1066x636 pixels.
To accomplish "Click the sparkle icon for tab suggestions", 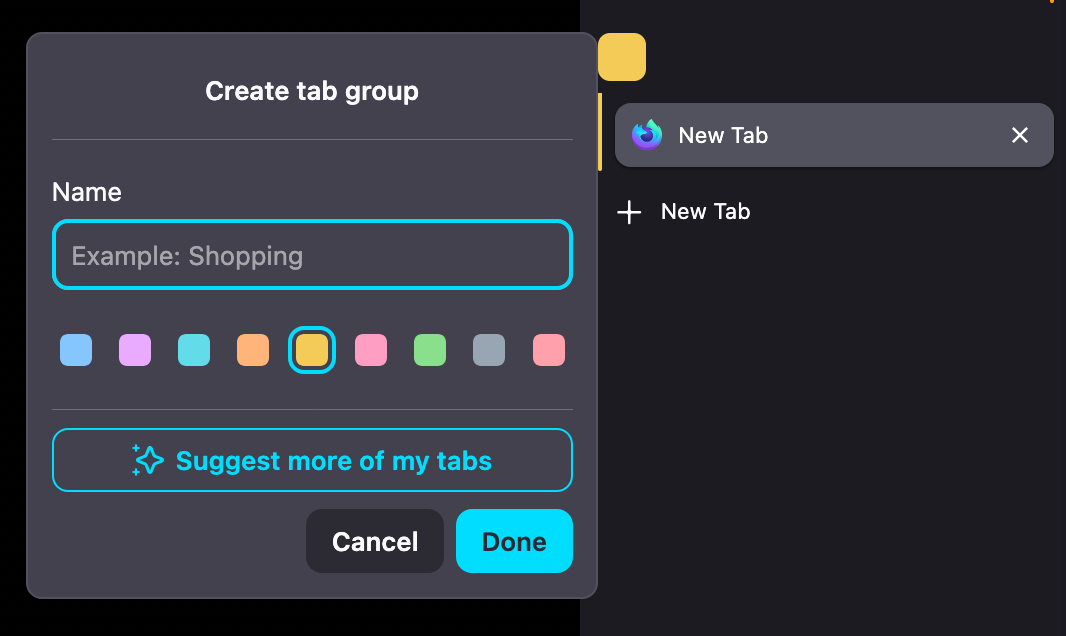I will coord(148,460).
